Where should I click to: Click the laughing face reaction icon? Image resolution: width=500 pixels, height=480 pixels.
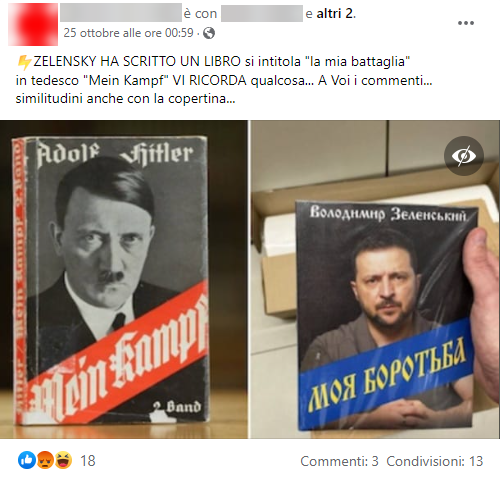tap(63, 460)
